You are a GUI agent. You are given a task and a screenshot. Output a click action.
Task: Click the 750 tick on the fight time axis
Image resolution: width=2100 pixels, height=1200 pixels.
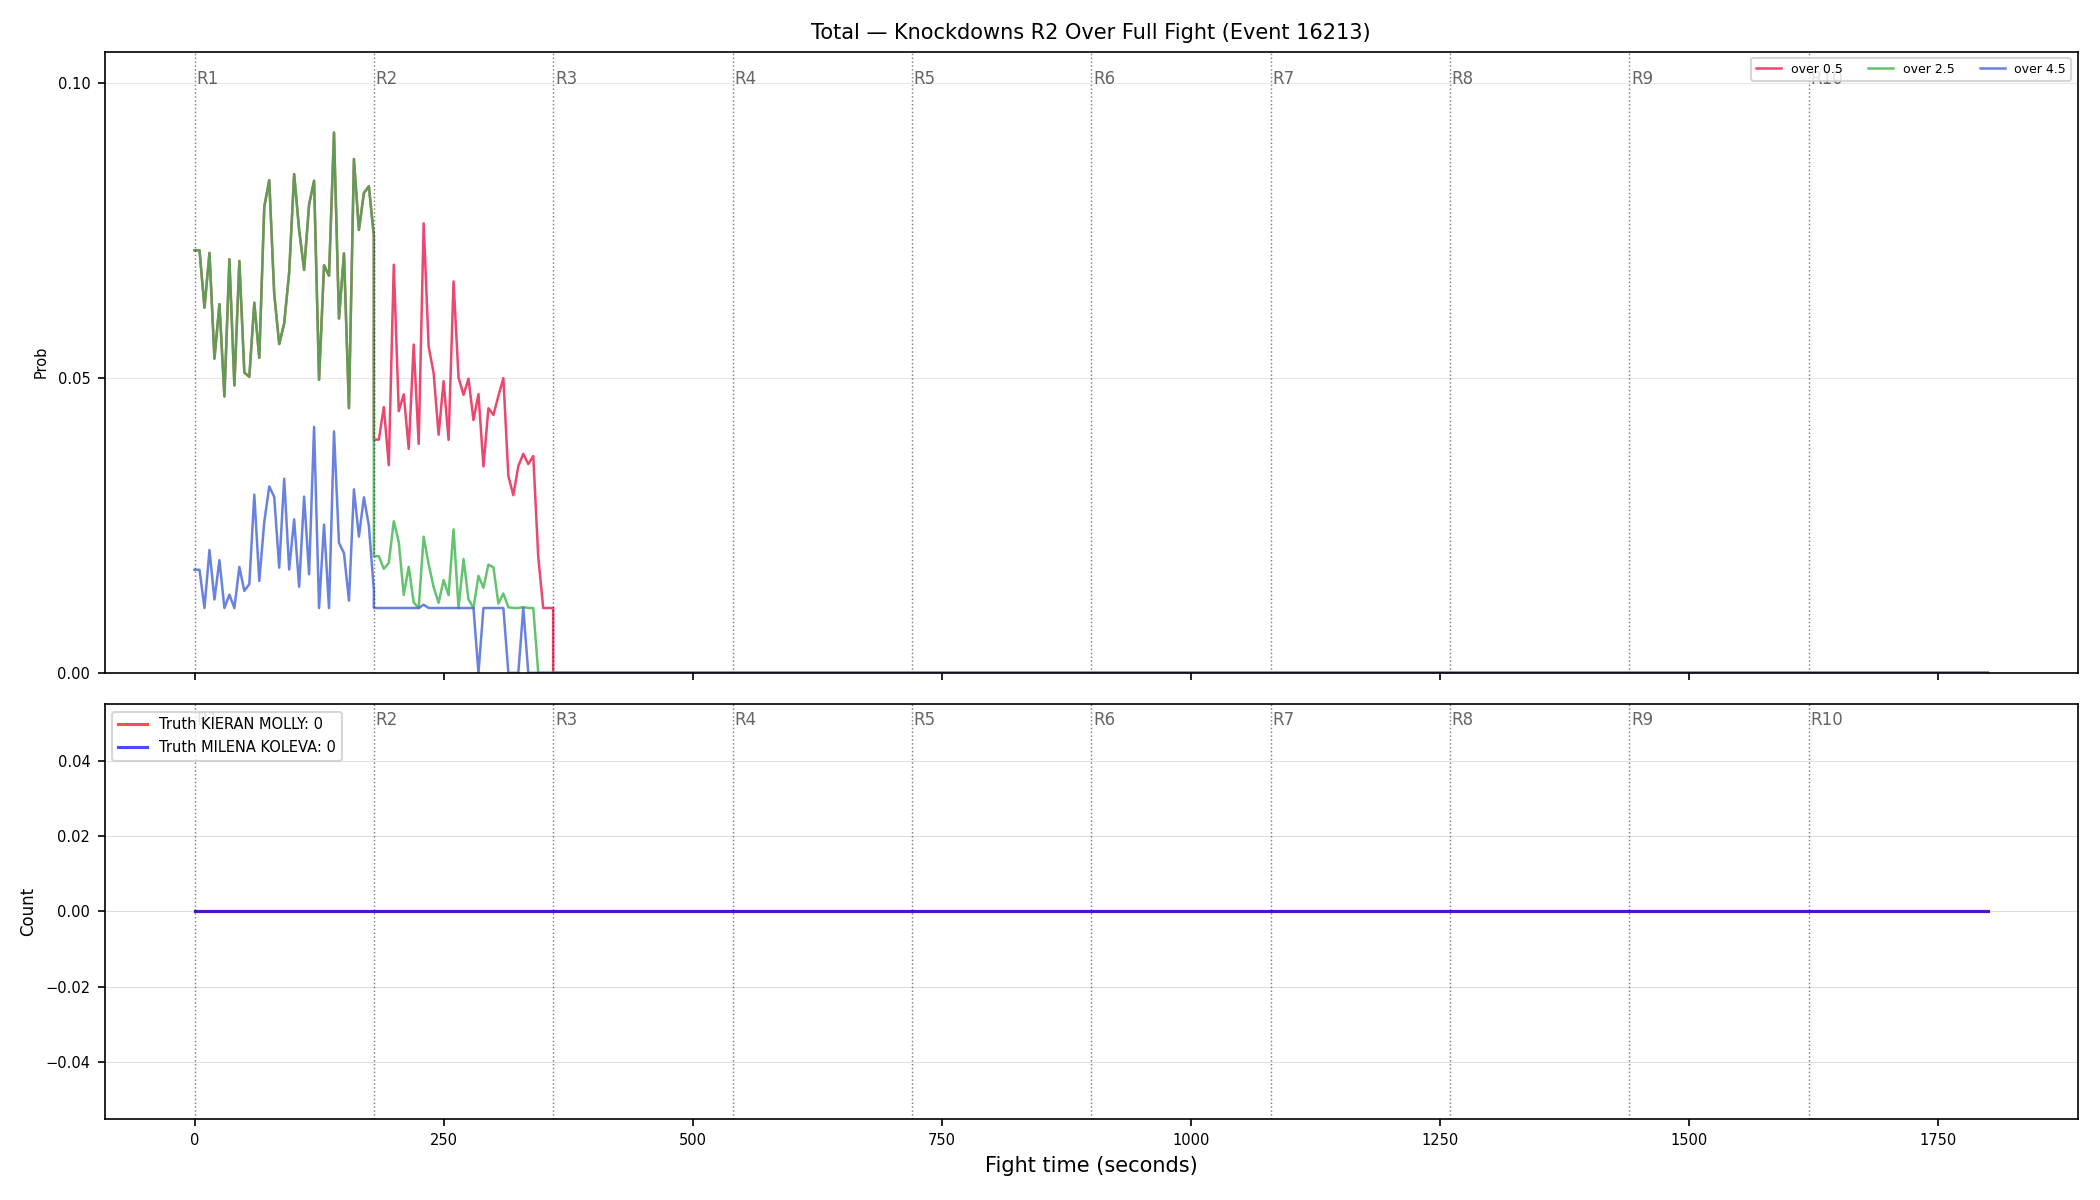[x=942, y=1139]
